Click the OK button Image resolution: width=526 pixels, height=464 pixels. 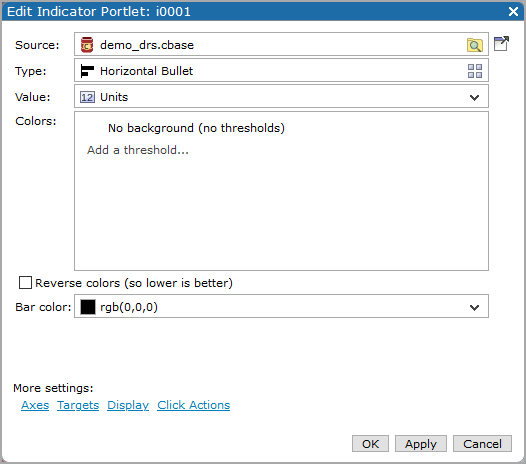tap(370, 444)
